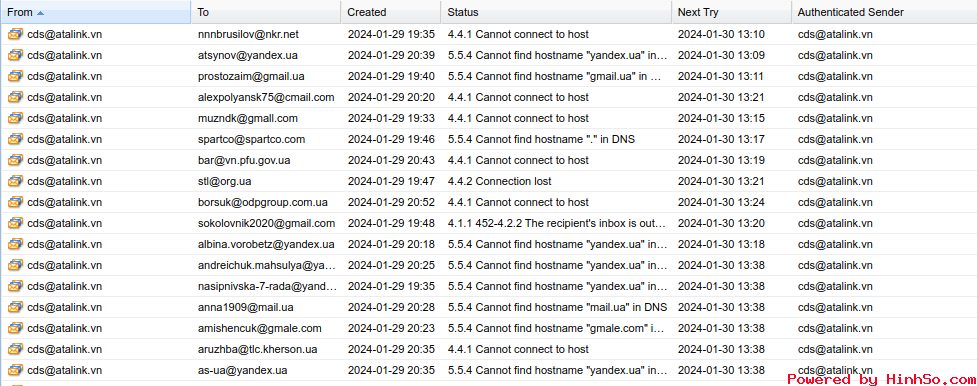Sort by the To column header
The width and height of the screenshot is (977, 386).
click(x=203, y=12)
